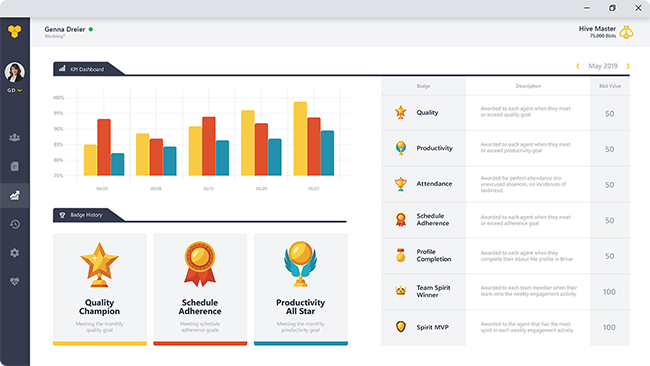650x366 pixels.
Task: Click the Hive Master bee icon
Action: [x=626, y=32]
